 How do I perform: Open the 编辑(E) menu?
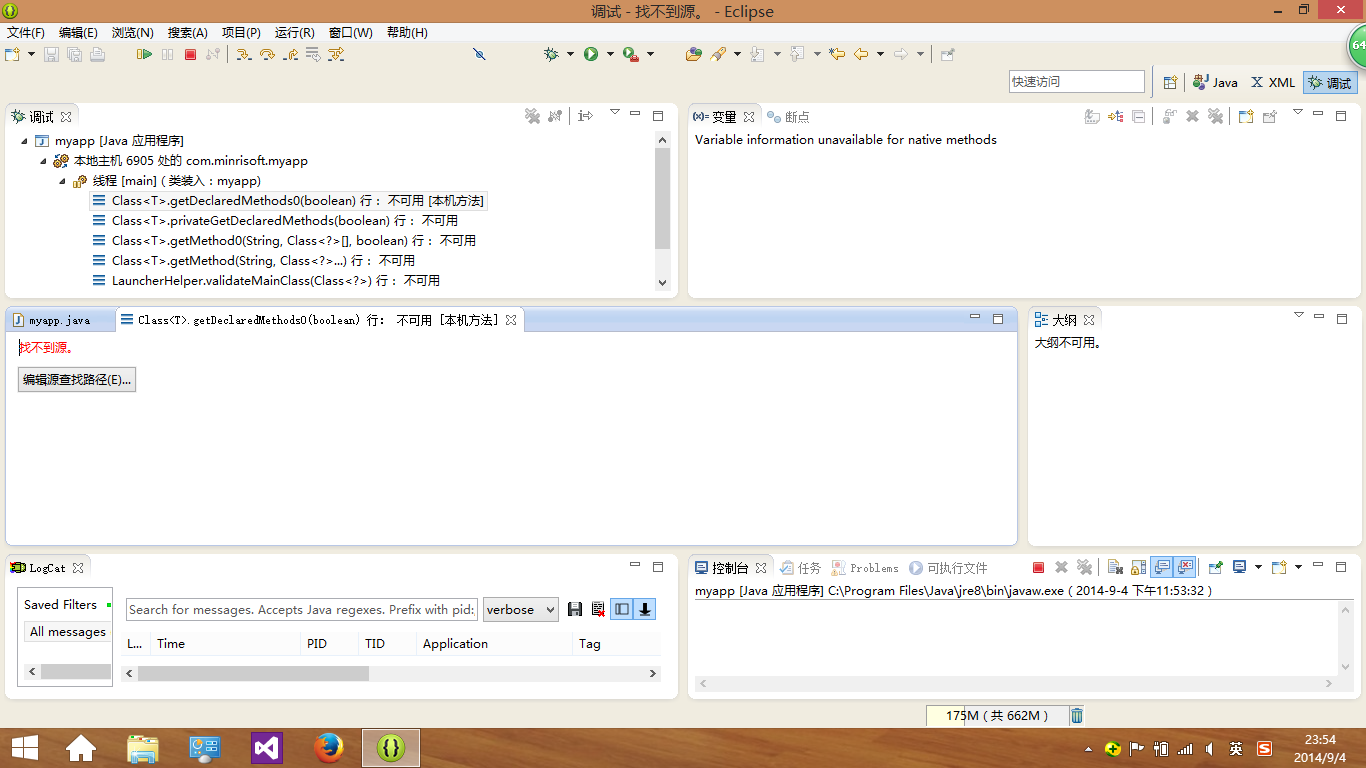click(79, 32)
